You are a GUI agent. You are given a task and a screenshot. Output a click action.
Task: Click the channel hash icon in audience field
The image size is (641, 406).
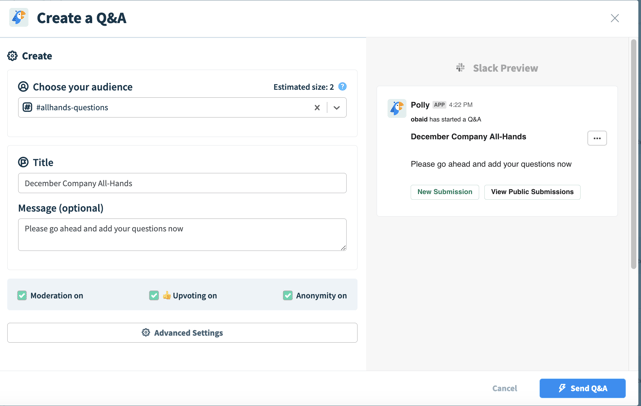(x=27, y=108)
